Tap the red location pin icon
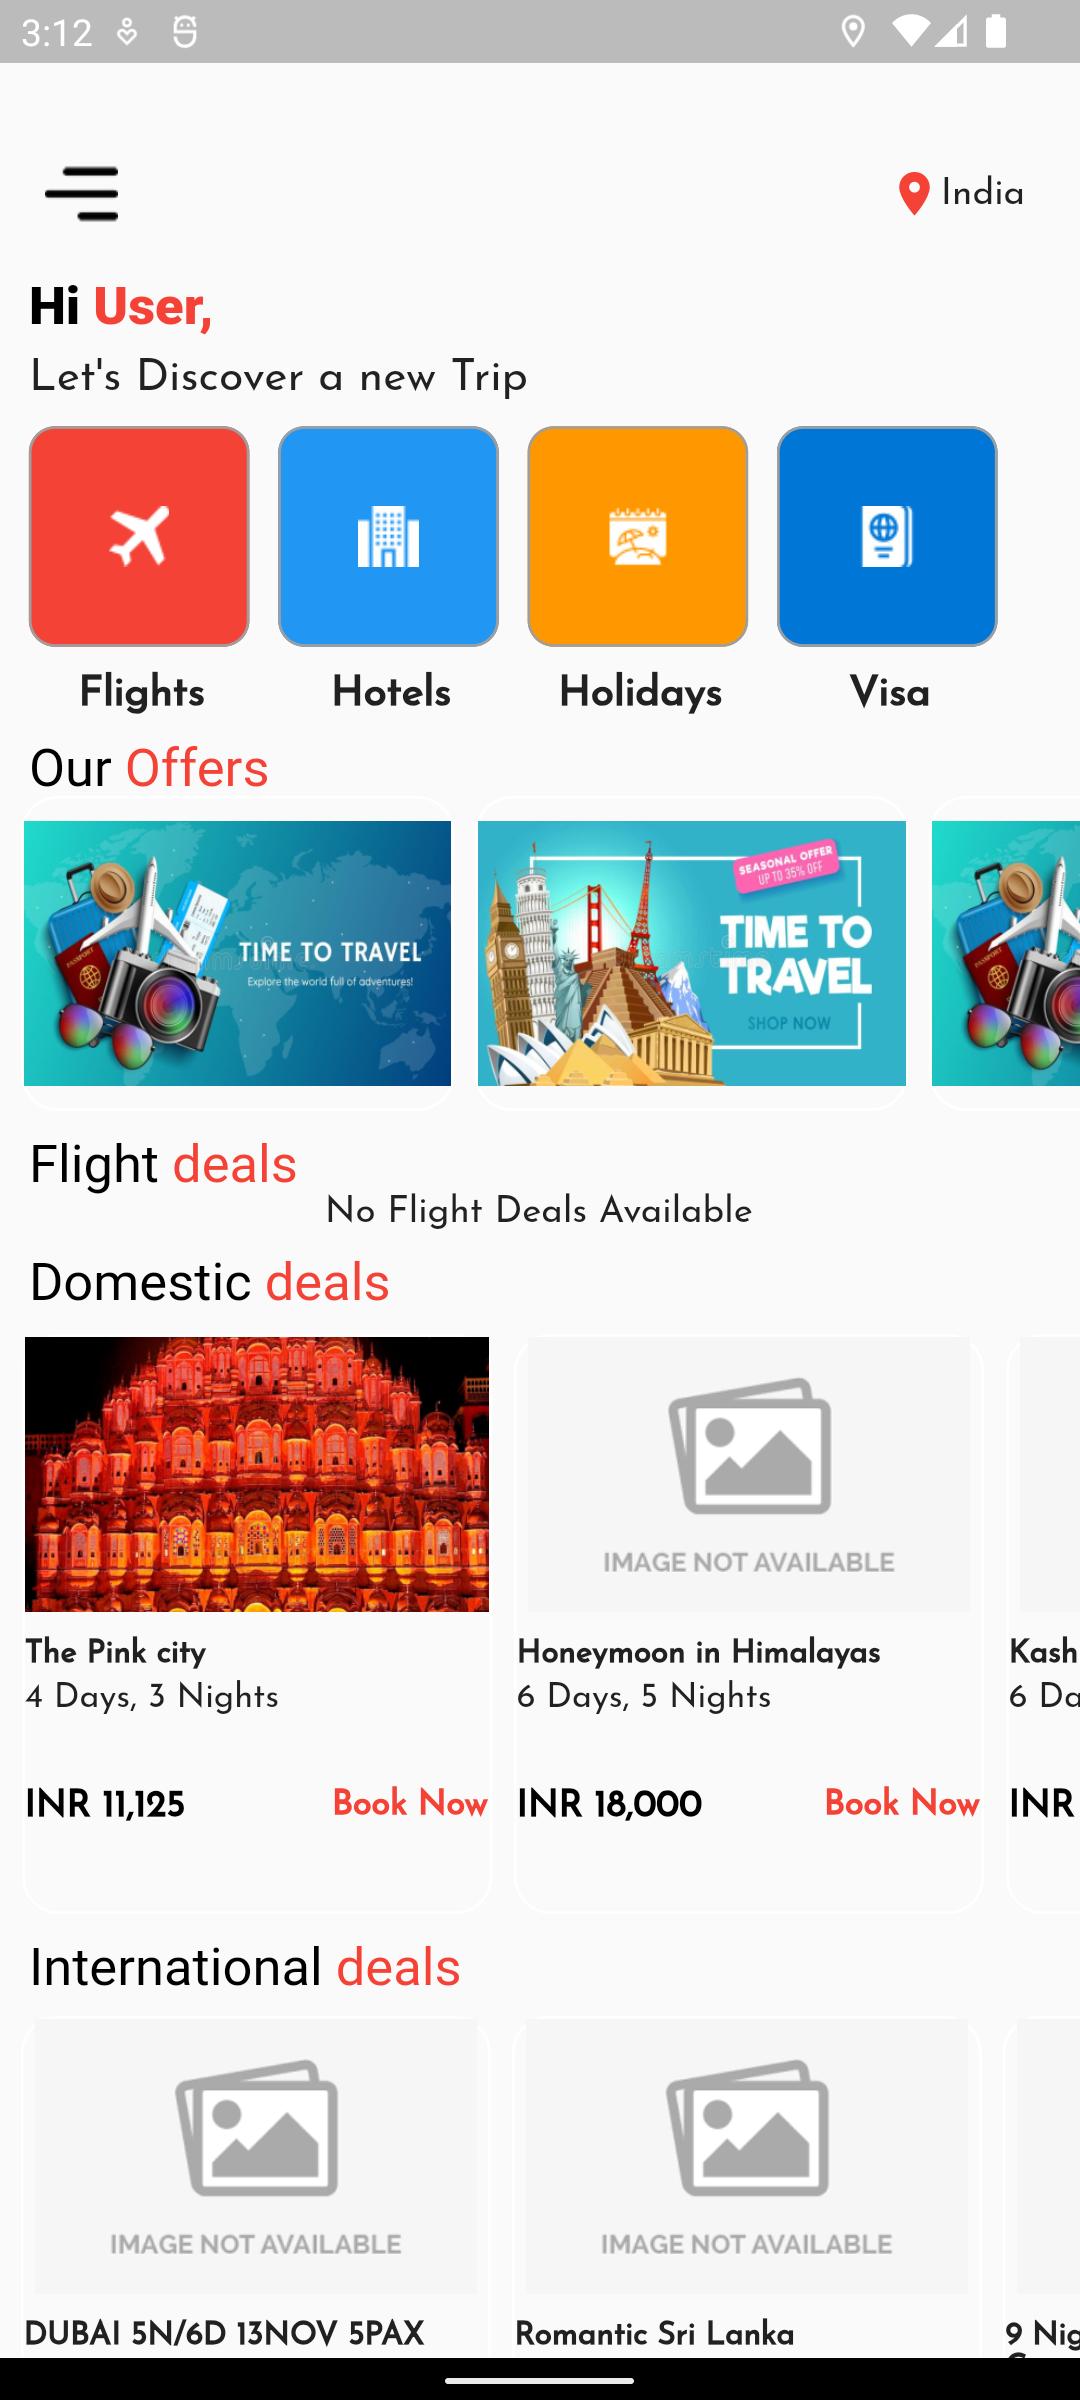Viewport: 1080px width, 2400px height. point(914,194)
